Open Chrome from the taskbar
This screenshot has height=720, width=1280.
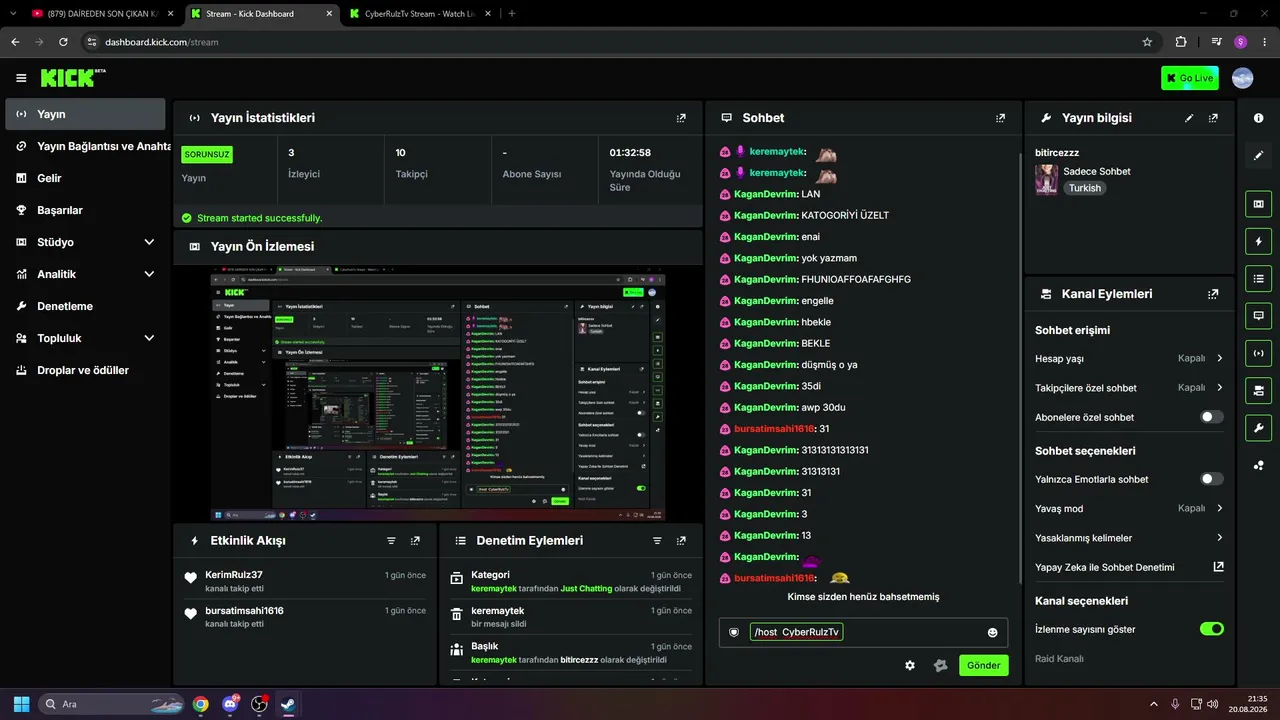[201, 704]
